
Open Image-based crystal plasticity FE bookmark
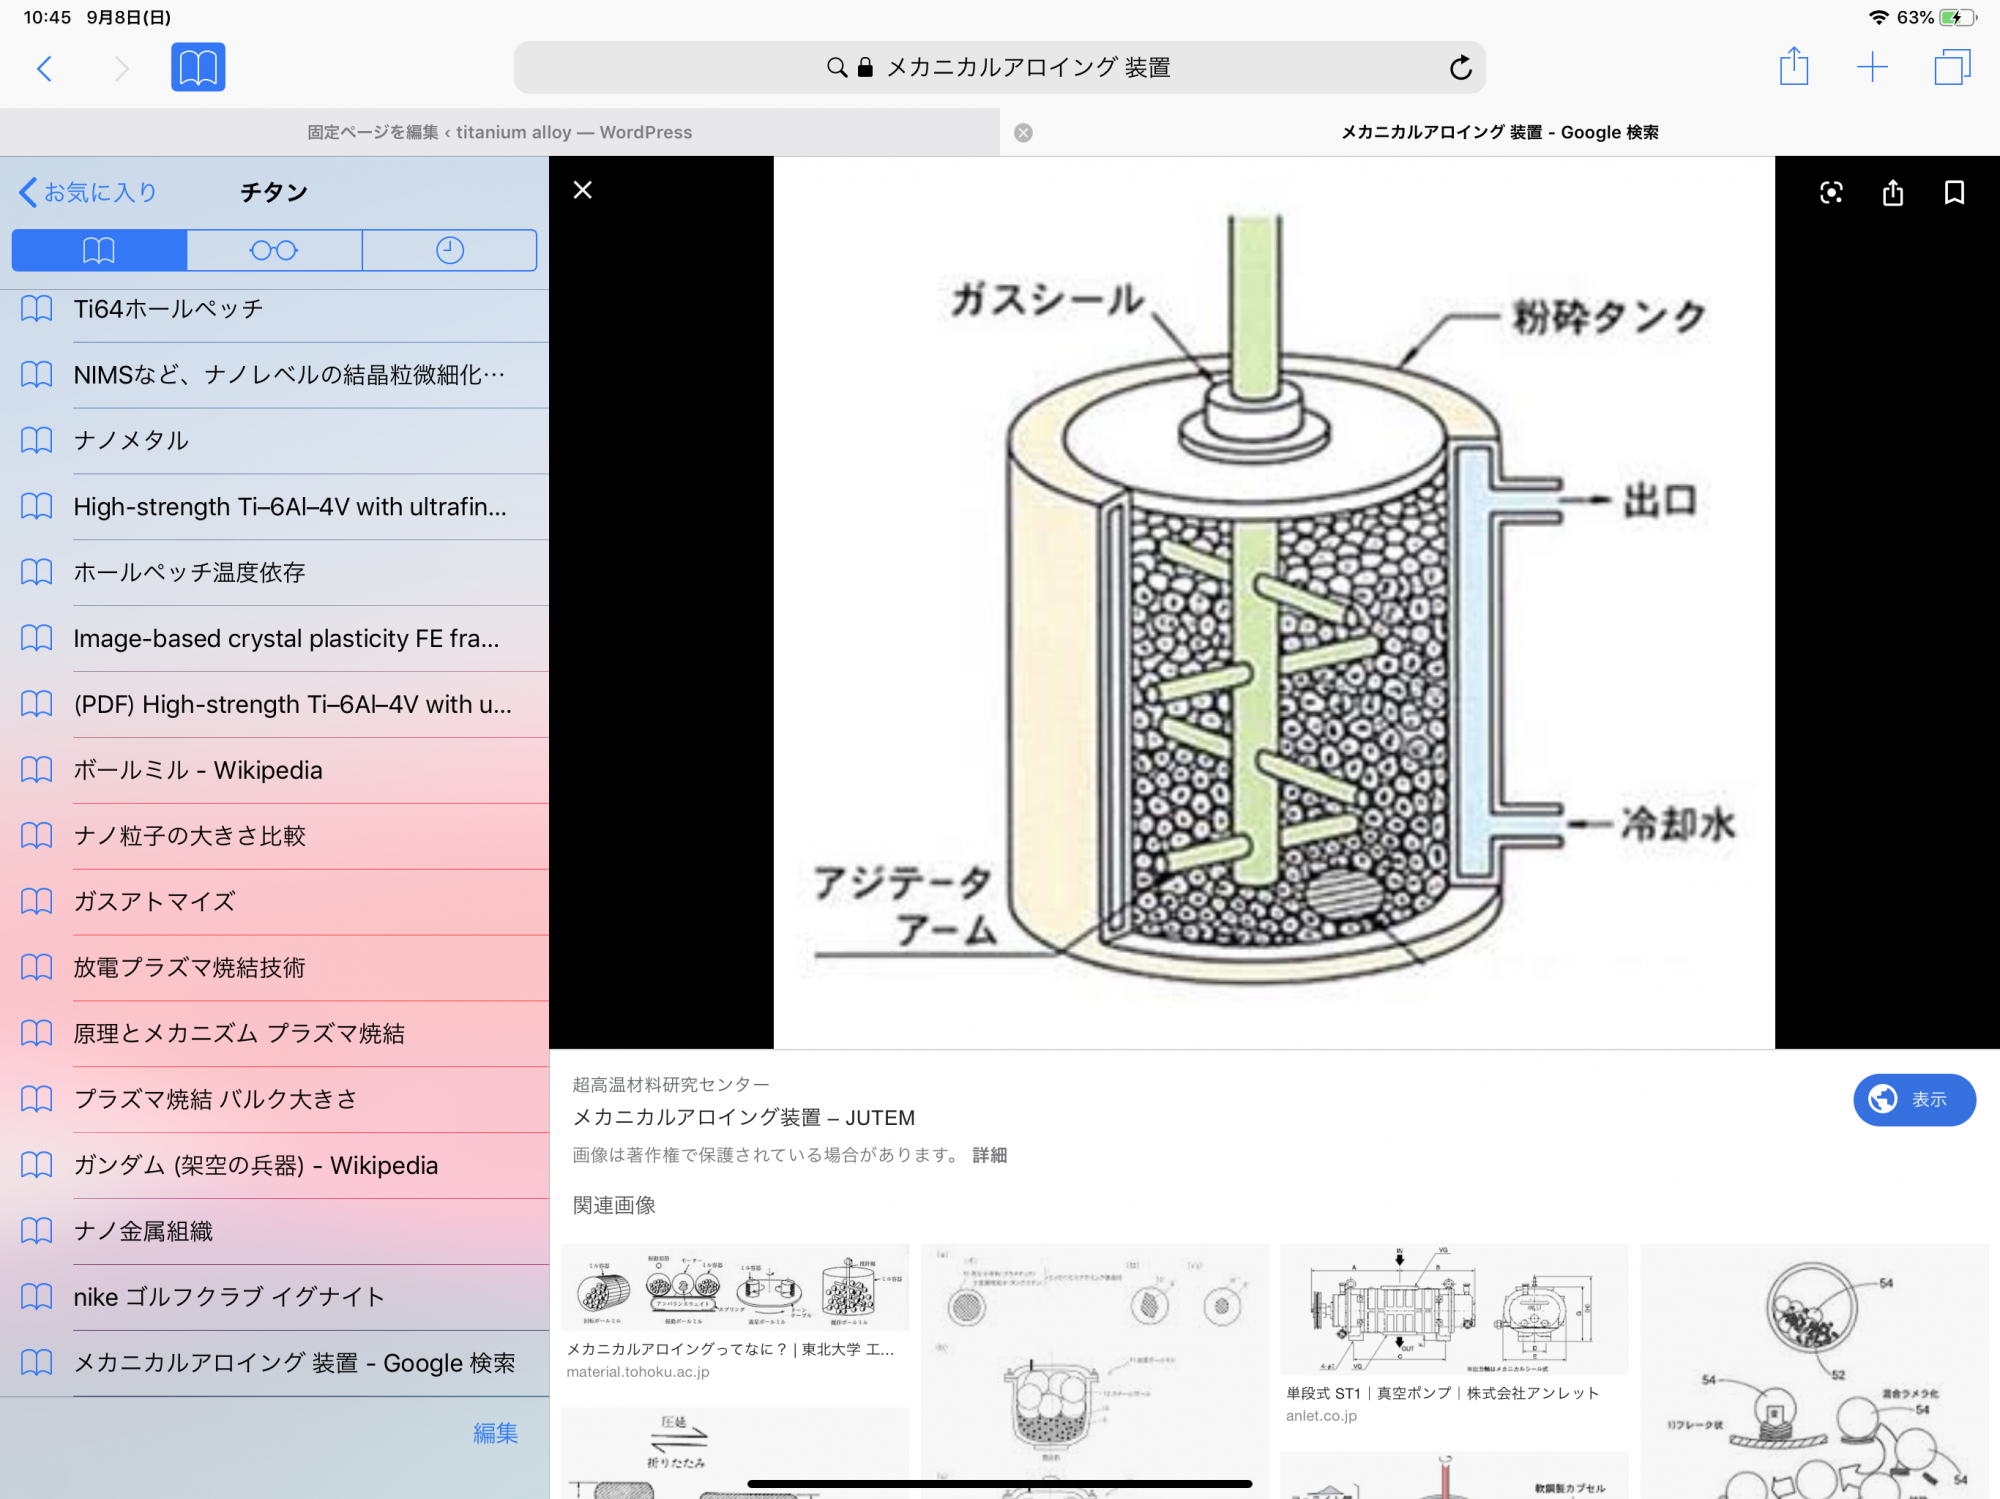pyautogui.click(x=274, y=639)
